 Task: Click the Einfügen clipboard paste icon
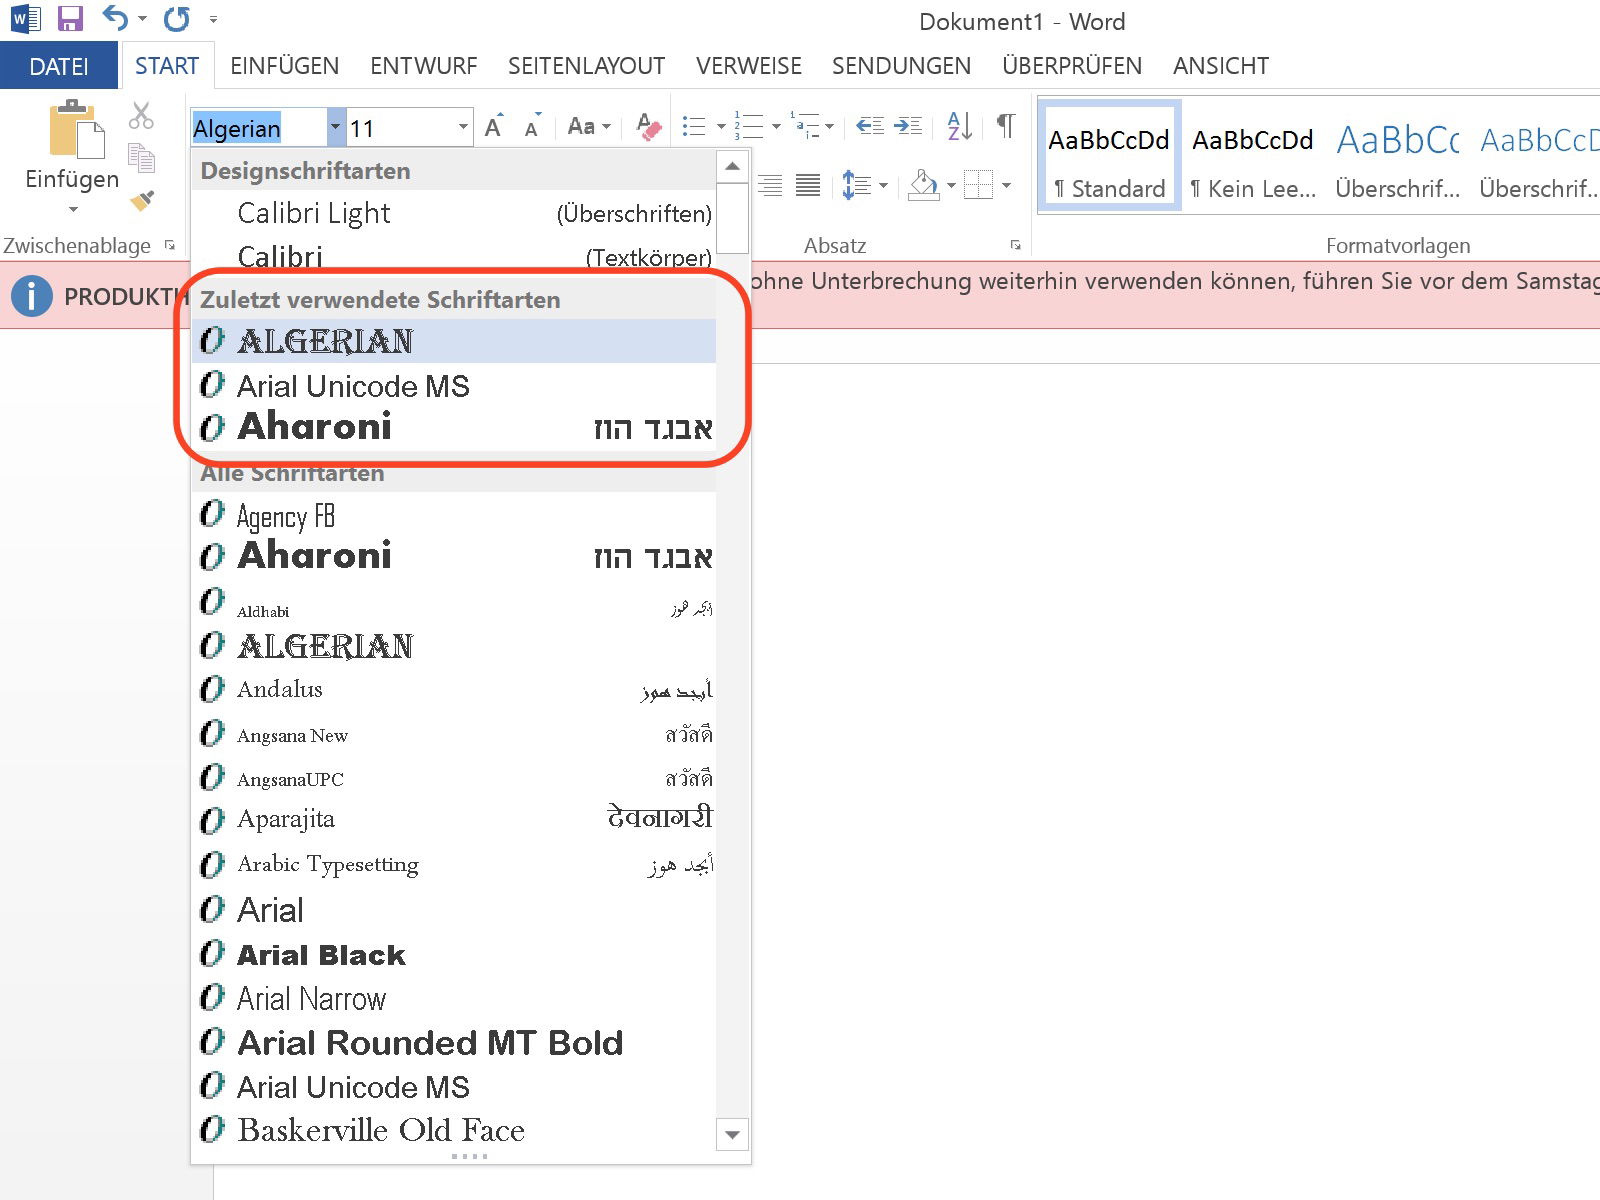point(75,129)
